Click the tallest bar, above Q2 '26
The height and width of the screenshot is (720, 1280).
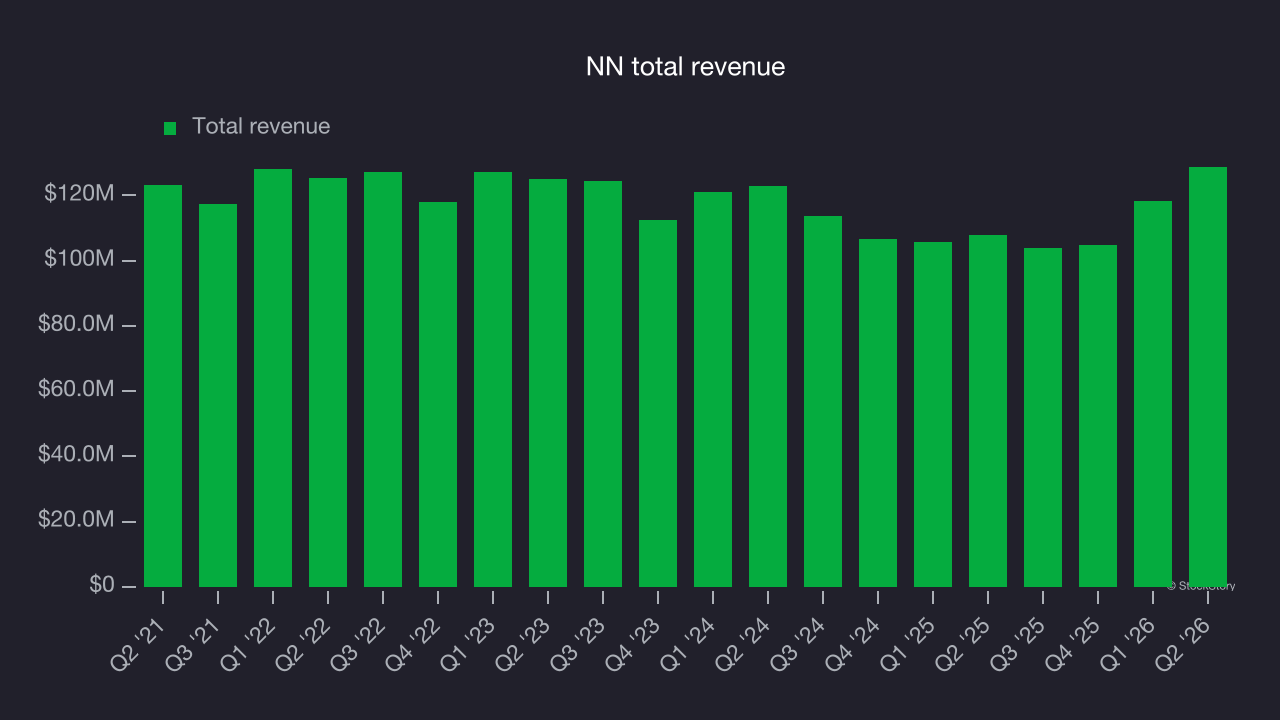[x=1208, y=377]
